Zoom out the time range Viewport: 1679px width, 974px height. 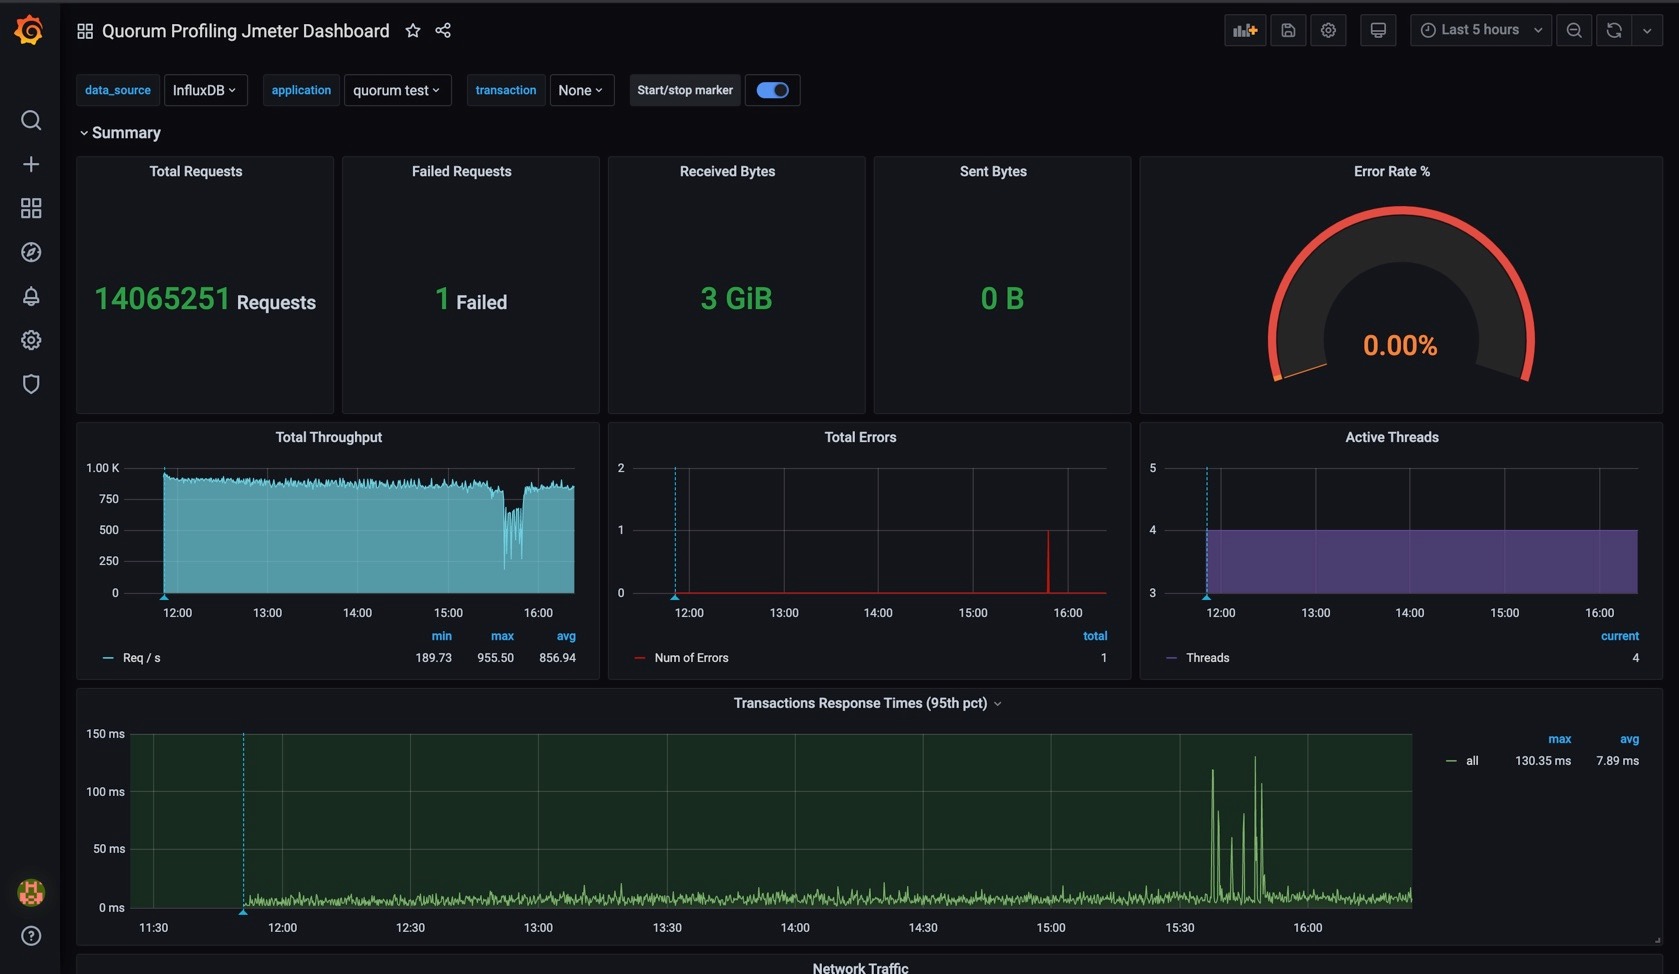[x=1574, y=30]
